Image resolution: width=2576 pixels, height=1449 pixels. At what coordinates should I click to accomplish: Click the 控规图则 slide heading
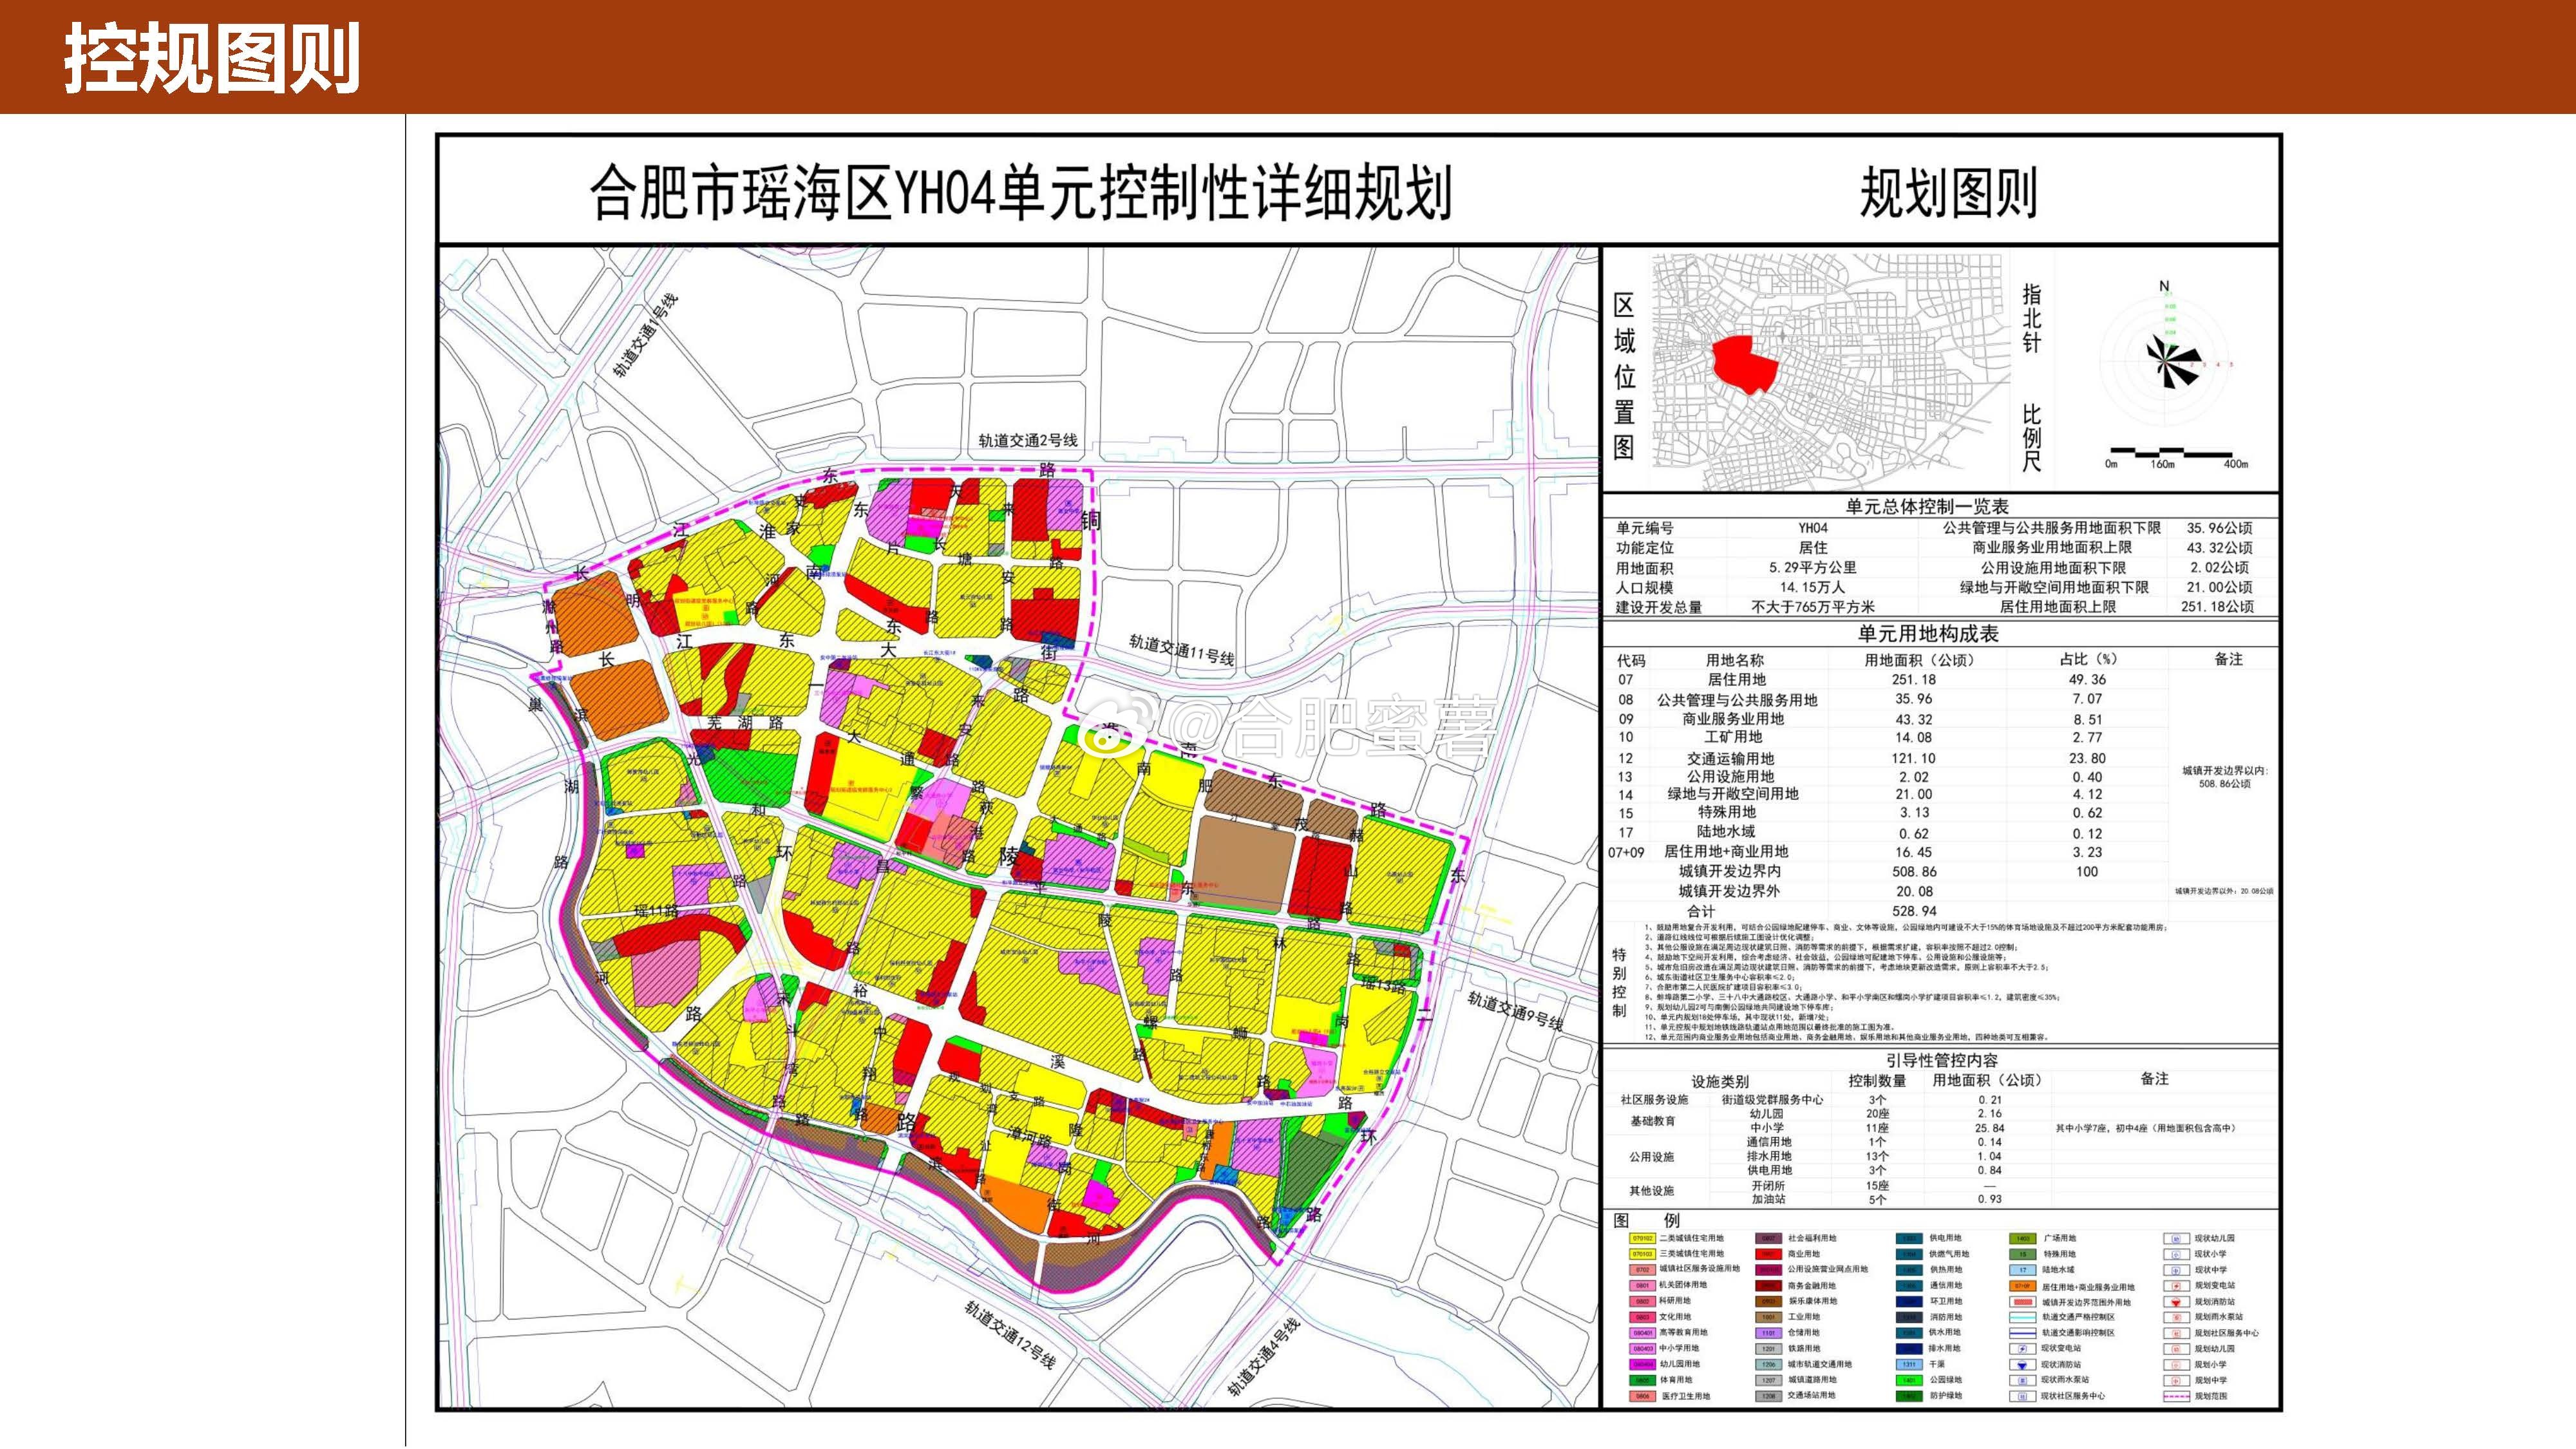coord(212,58)
